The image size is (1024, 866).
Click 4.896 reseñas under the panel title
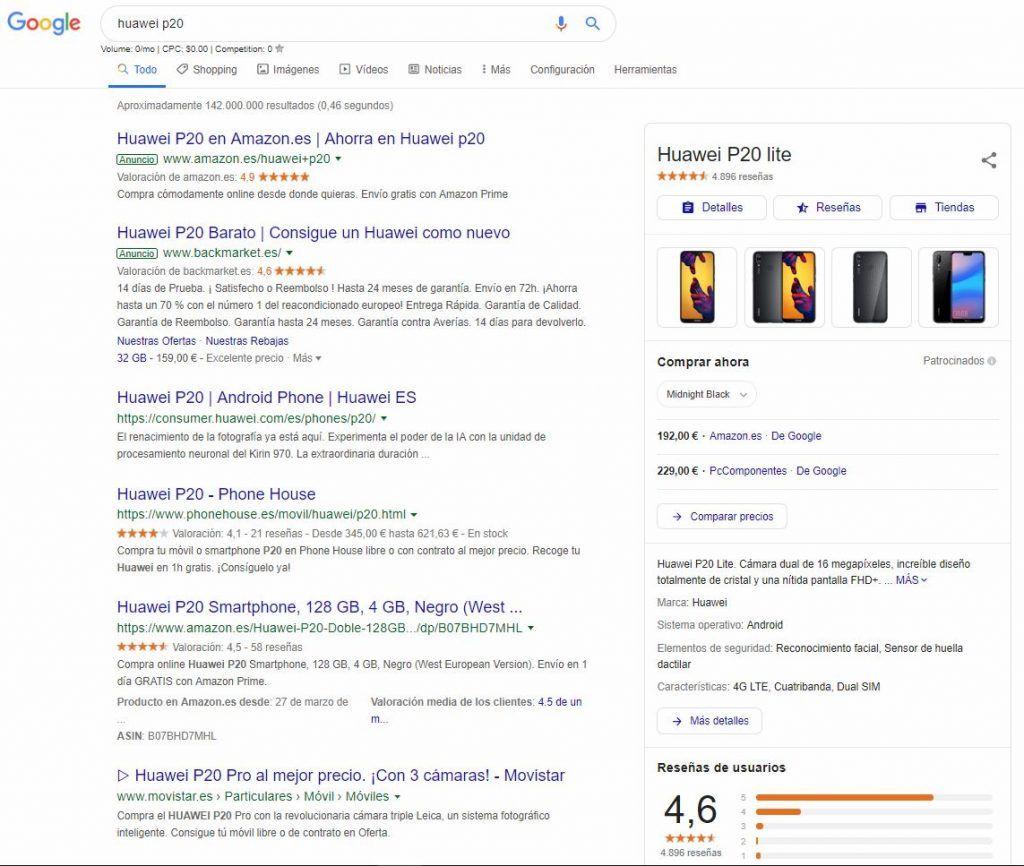pos(742,176)
